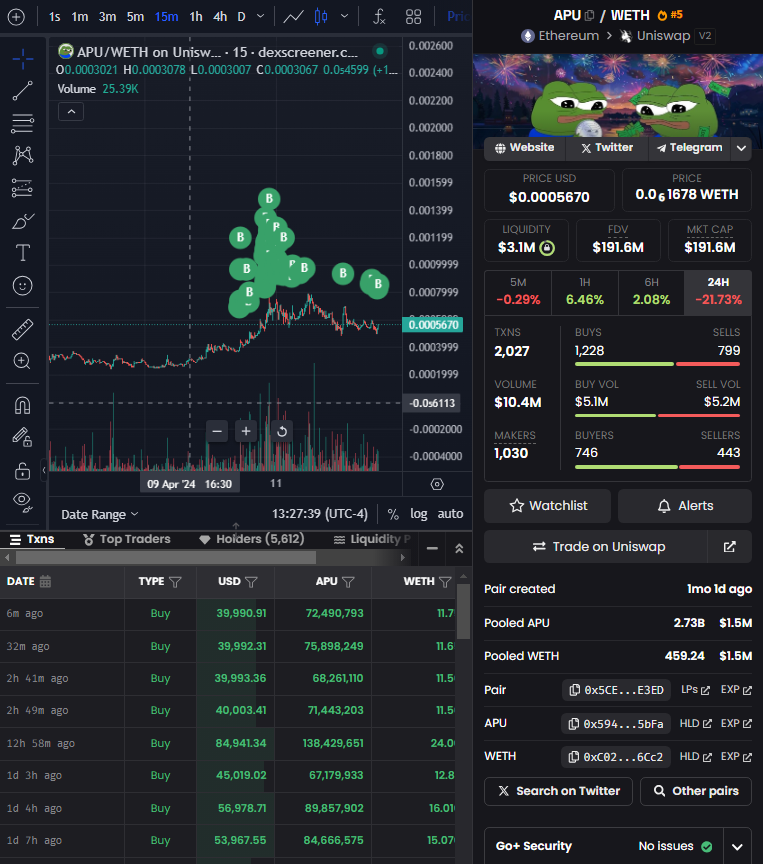Open the chart style dropdown arrow

(344, 17)
